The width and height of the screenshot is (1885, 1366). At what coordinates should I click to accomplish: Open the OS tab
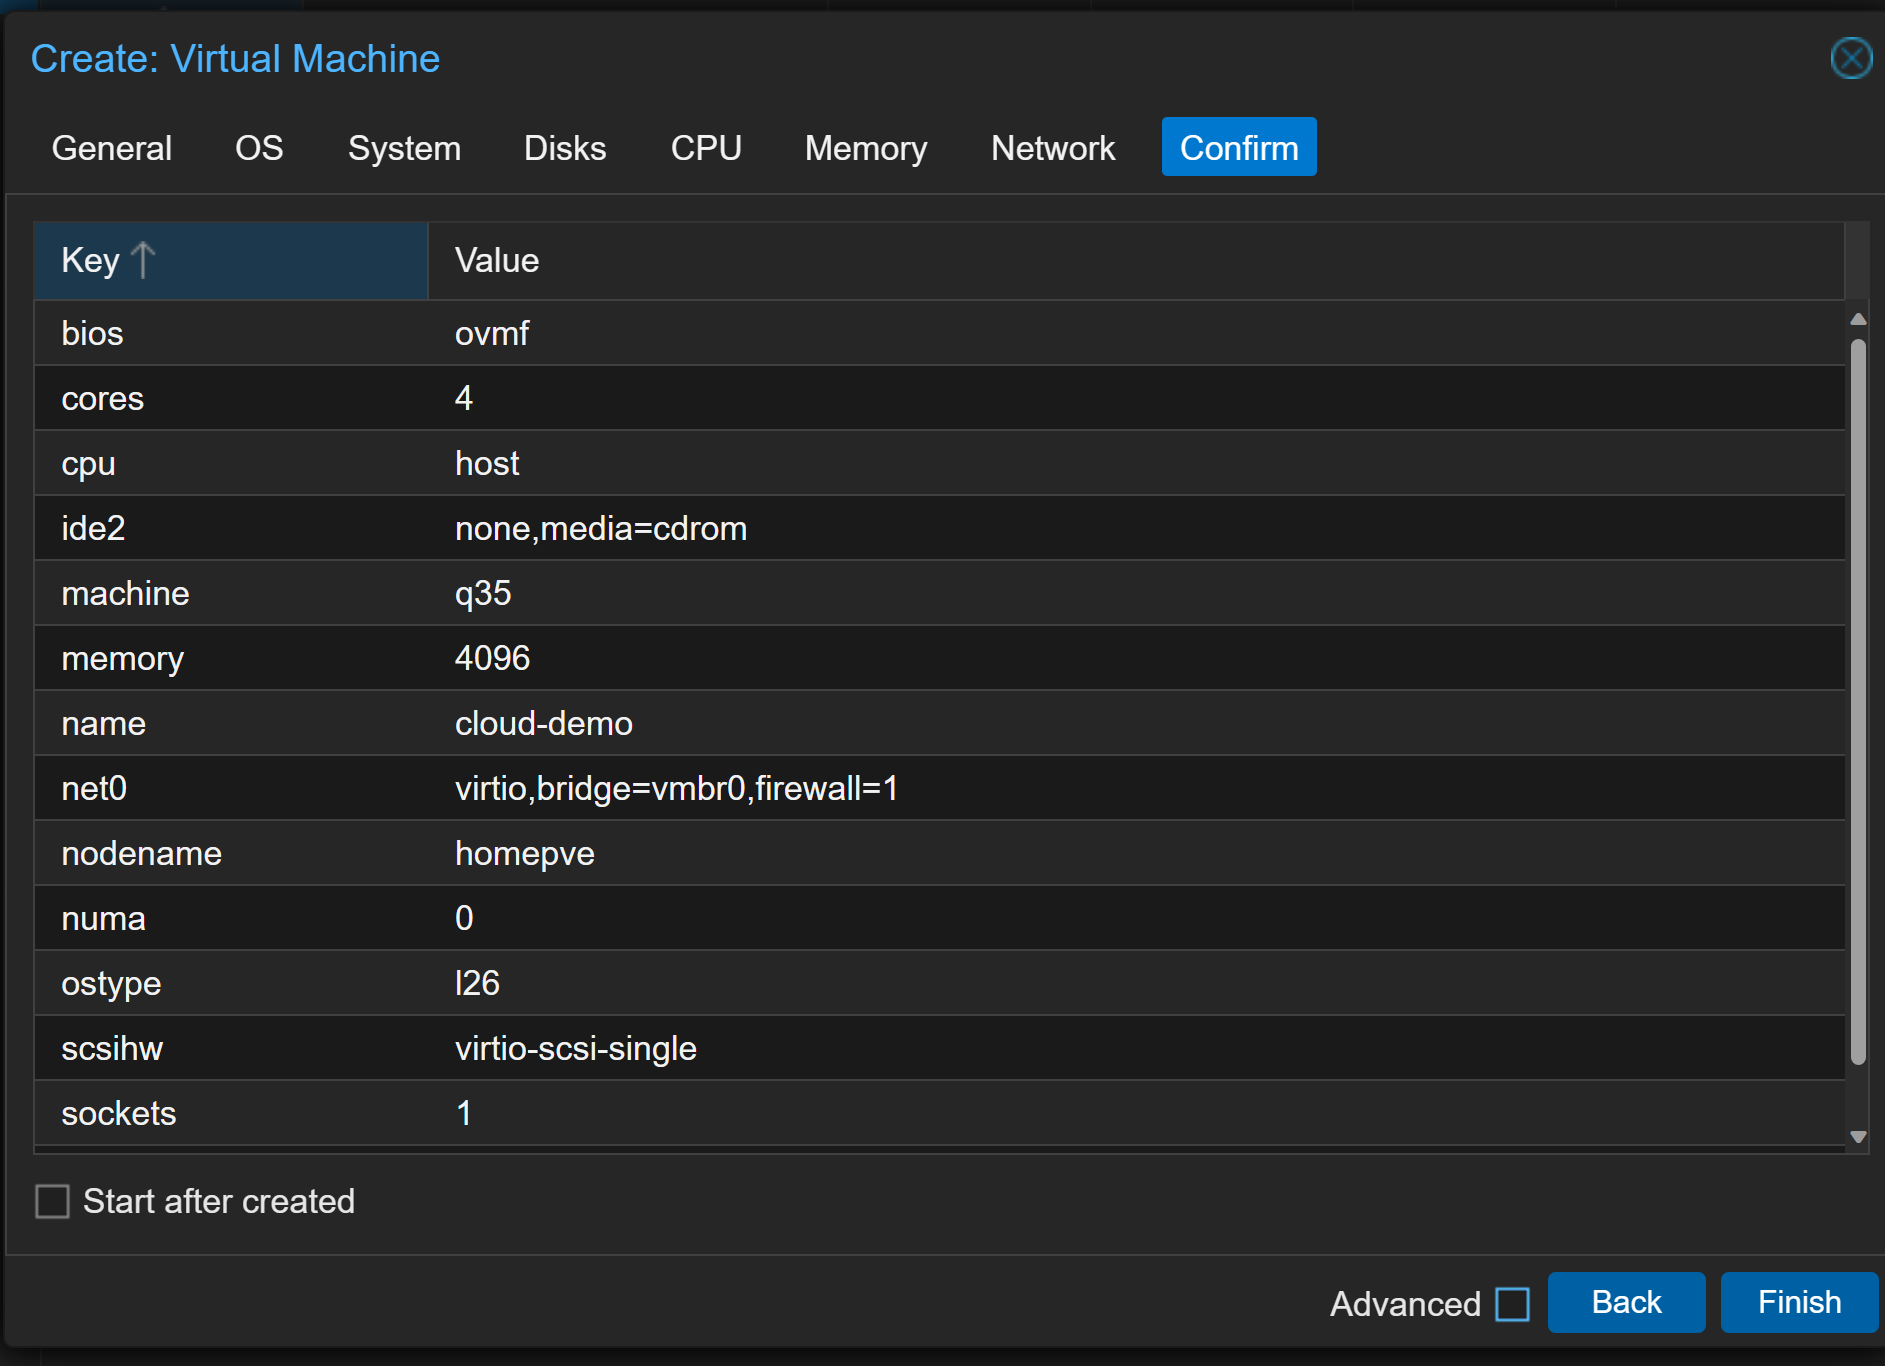pyautogui.click(x=259, y=148)
